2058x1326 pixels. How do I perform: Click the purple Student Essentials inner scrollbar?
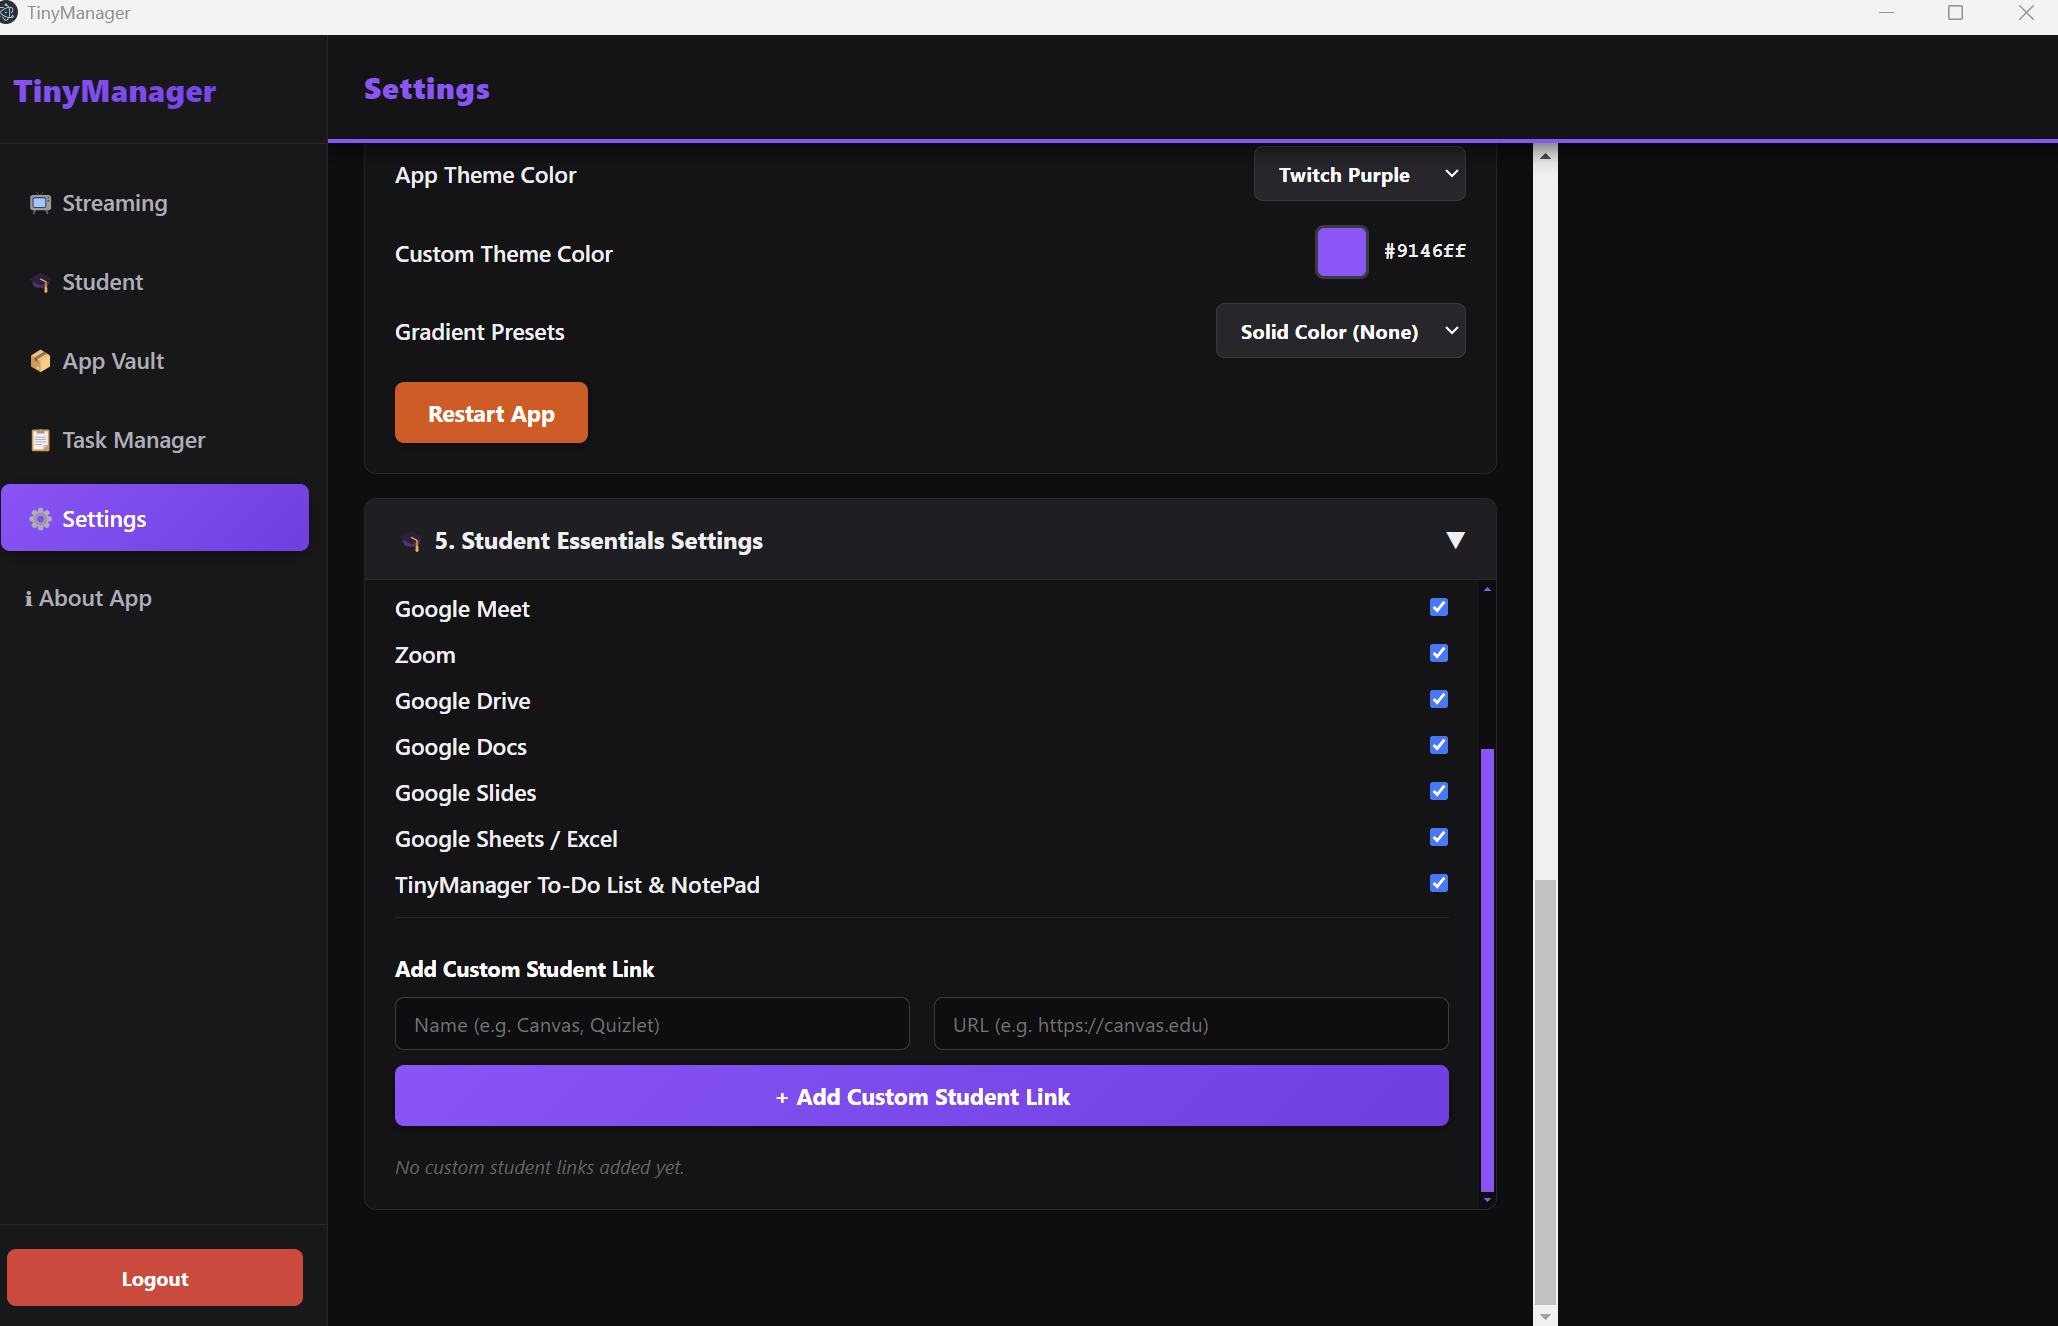coord(1488,969)
